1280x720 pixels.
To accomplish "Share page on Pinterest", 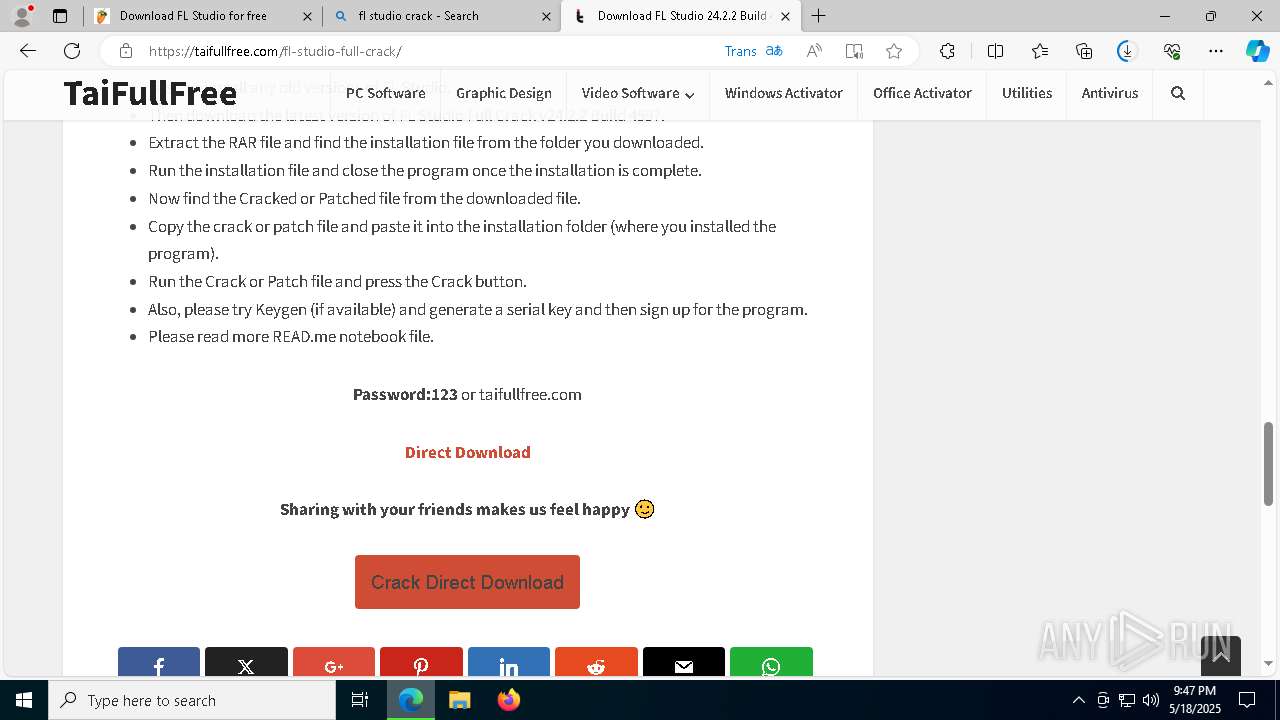I will pyautogui.click(x=421, y=662).
